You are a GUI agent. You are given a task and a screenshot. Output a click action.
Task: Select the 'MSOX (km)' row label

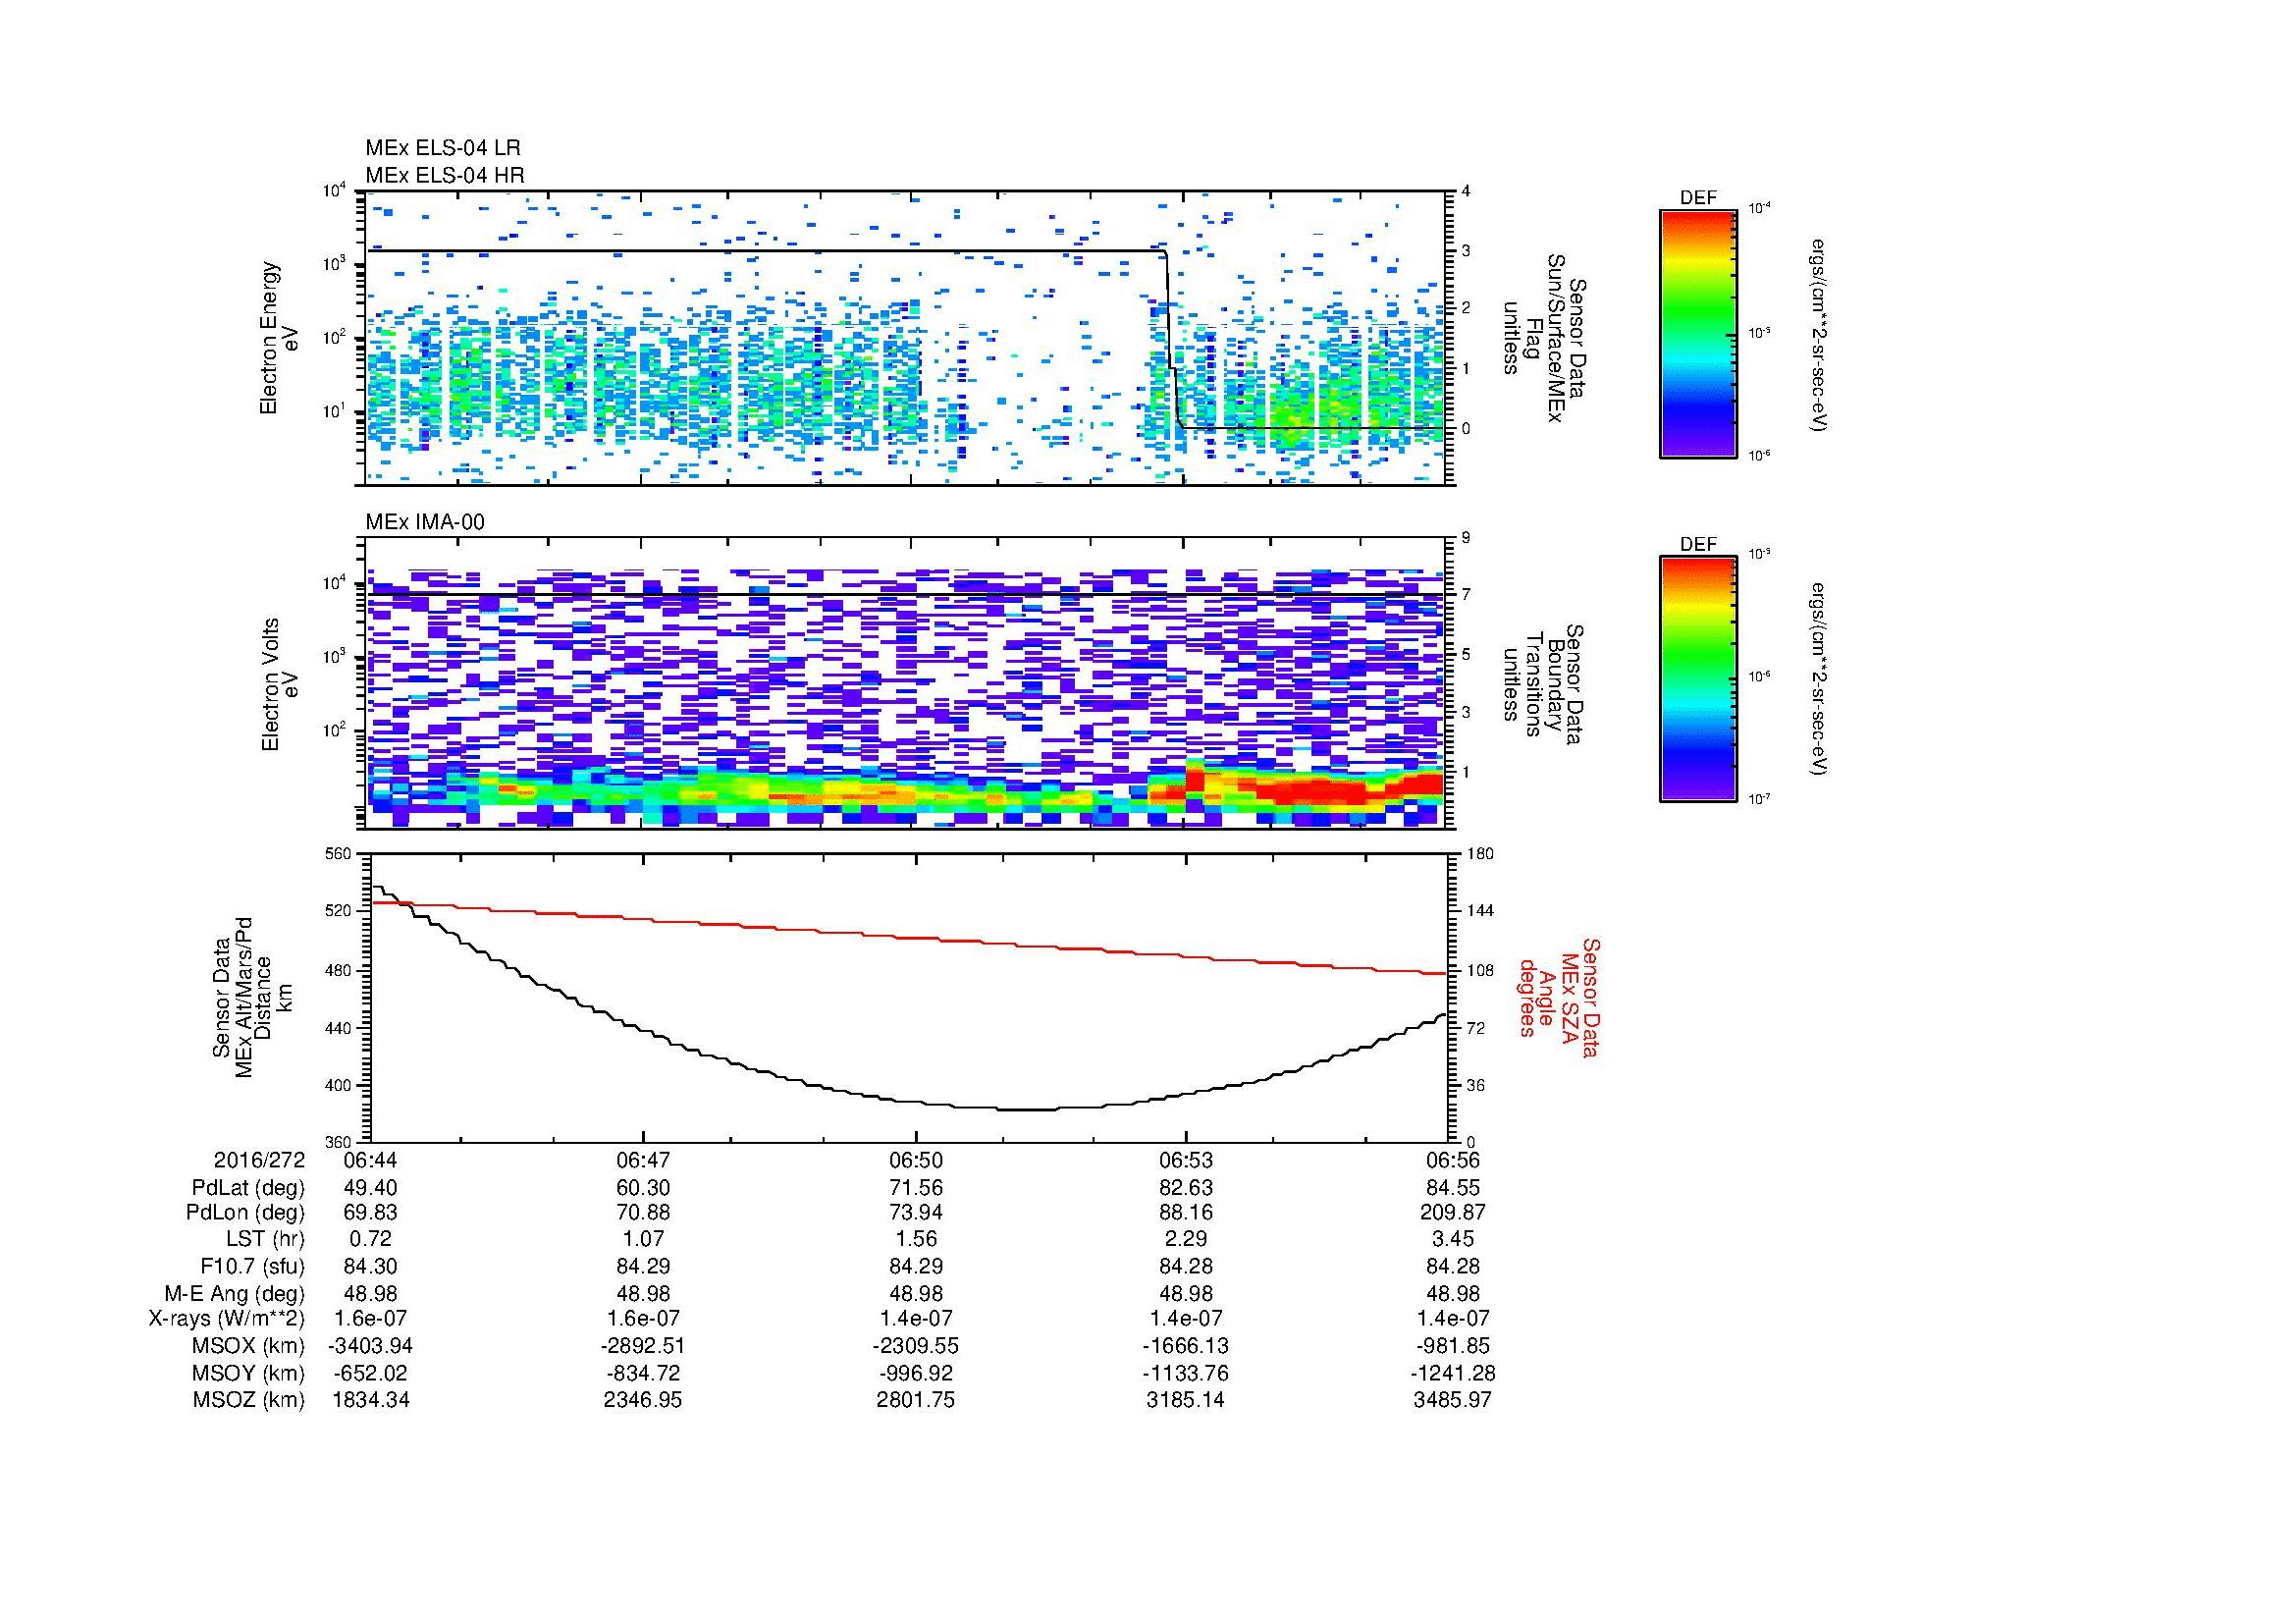pyautogui.click(x=248, y=1346)
